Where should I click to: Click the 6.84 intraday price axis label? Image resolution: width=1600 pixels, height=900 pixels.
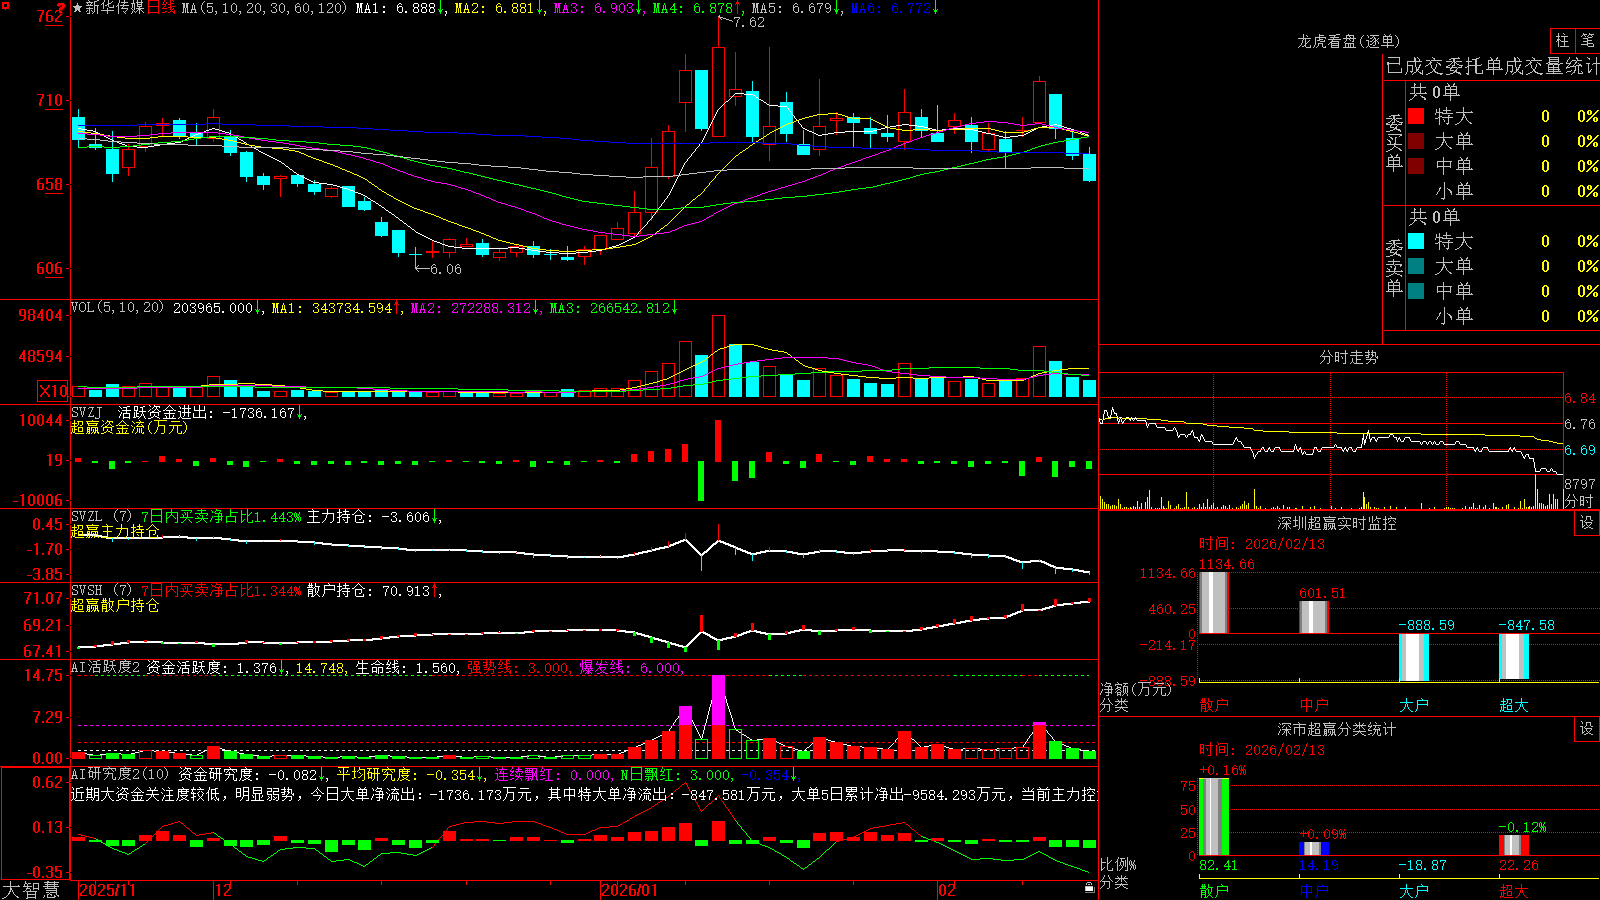pos(1581,398)
